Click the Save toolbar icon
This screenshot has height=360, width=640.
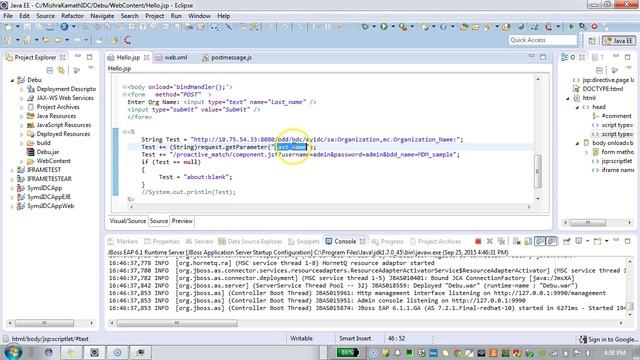click(27, 27)
